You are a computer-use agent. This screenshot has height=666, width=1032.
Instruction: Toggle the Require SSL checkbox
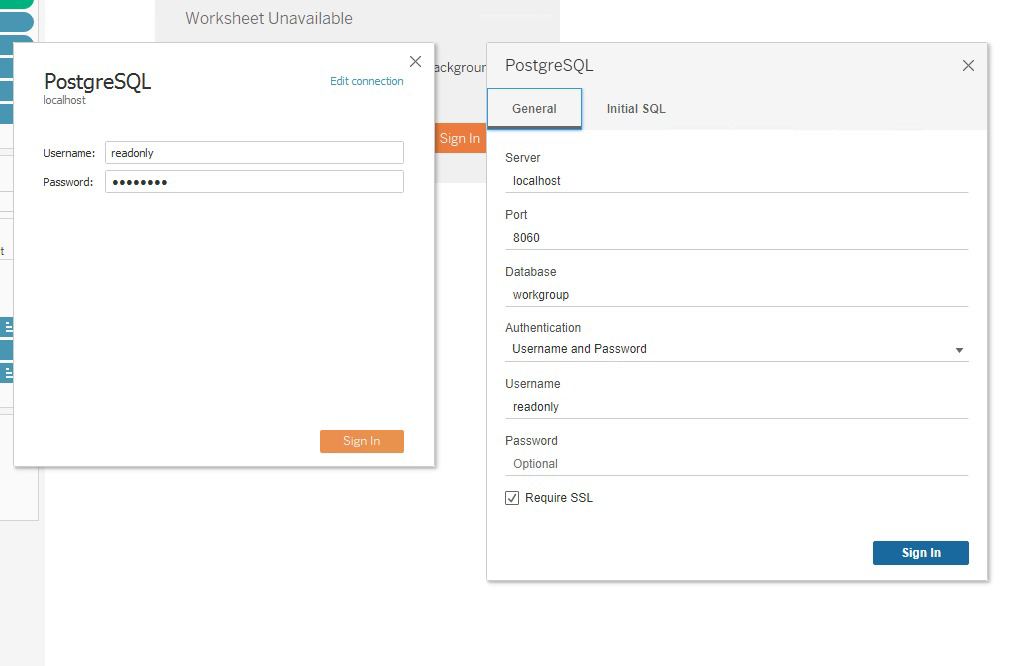pos(512,498)
